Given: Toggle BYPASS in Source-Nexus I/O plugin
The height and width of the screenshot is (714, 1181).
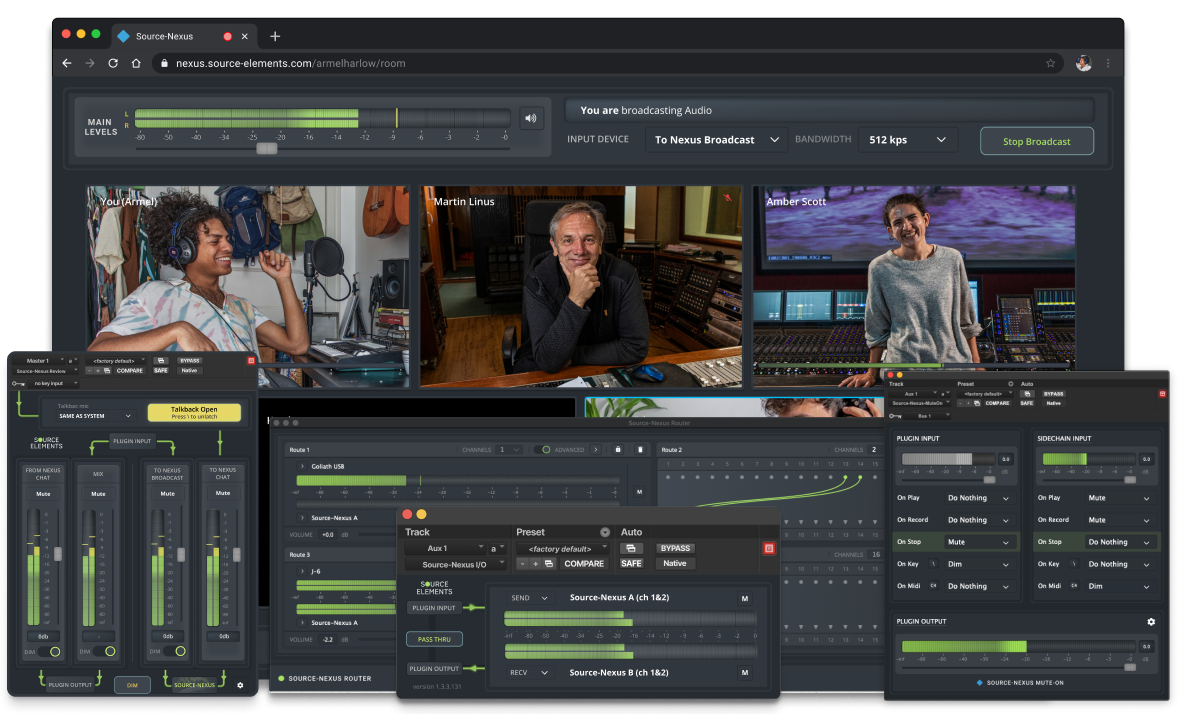Looking at the screenshot, I should pyautogui.click(x=675, y=548).
